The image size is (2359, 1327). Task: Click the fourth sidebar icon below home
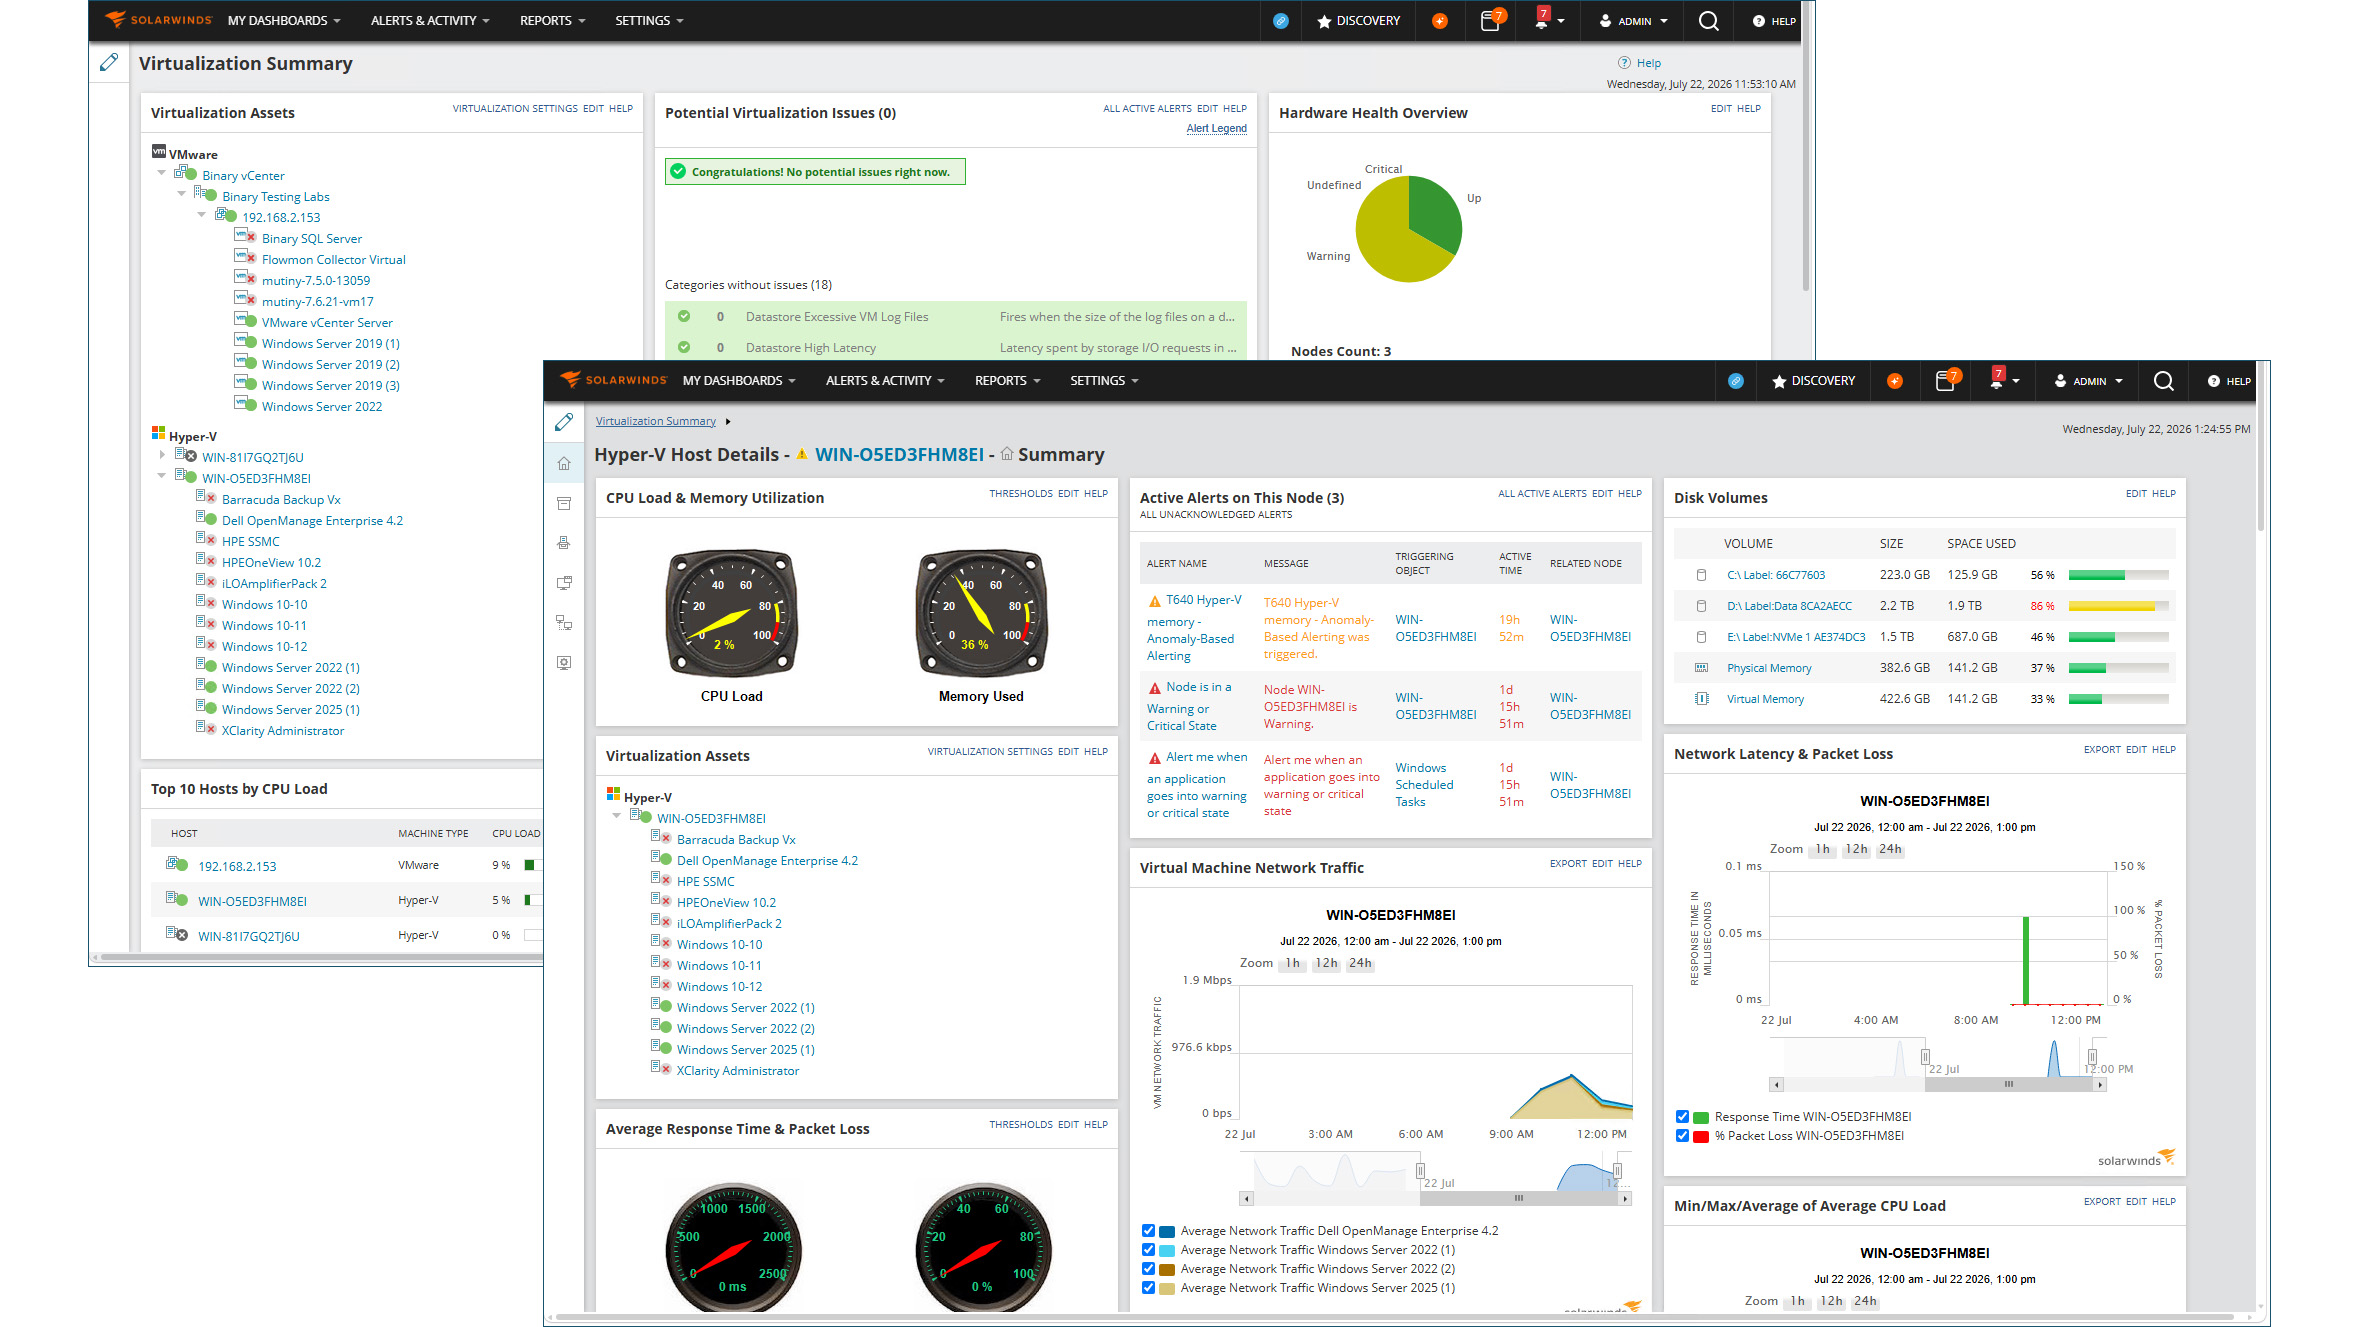(564, 583)
